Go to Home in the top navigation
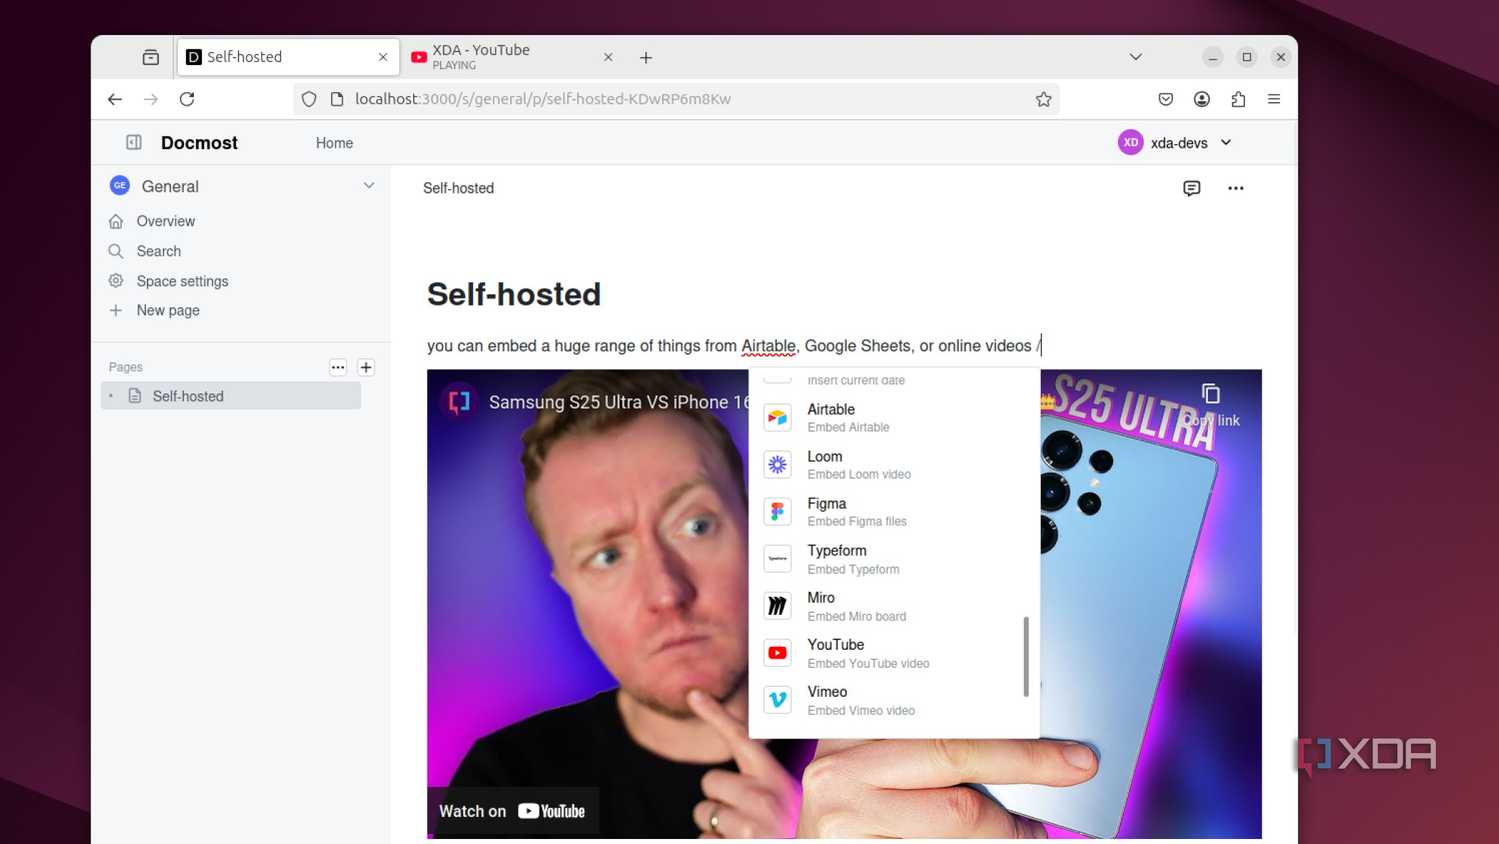 334,143
